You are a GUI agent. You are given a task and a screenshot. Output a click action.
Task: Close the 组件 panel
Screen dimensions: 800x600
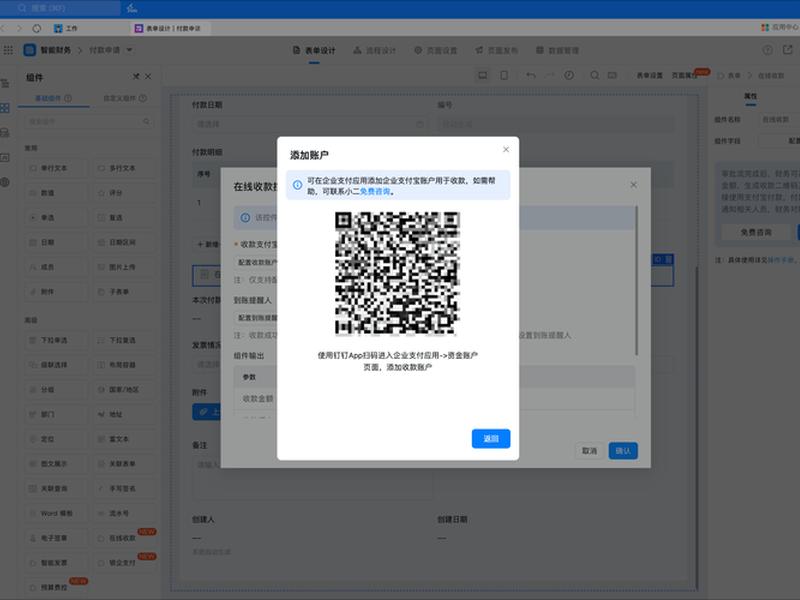pyautogui.click(x=148, y=77)
